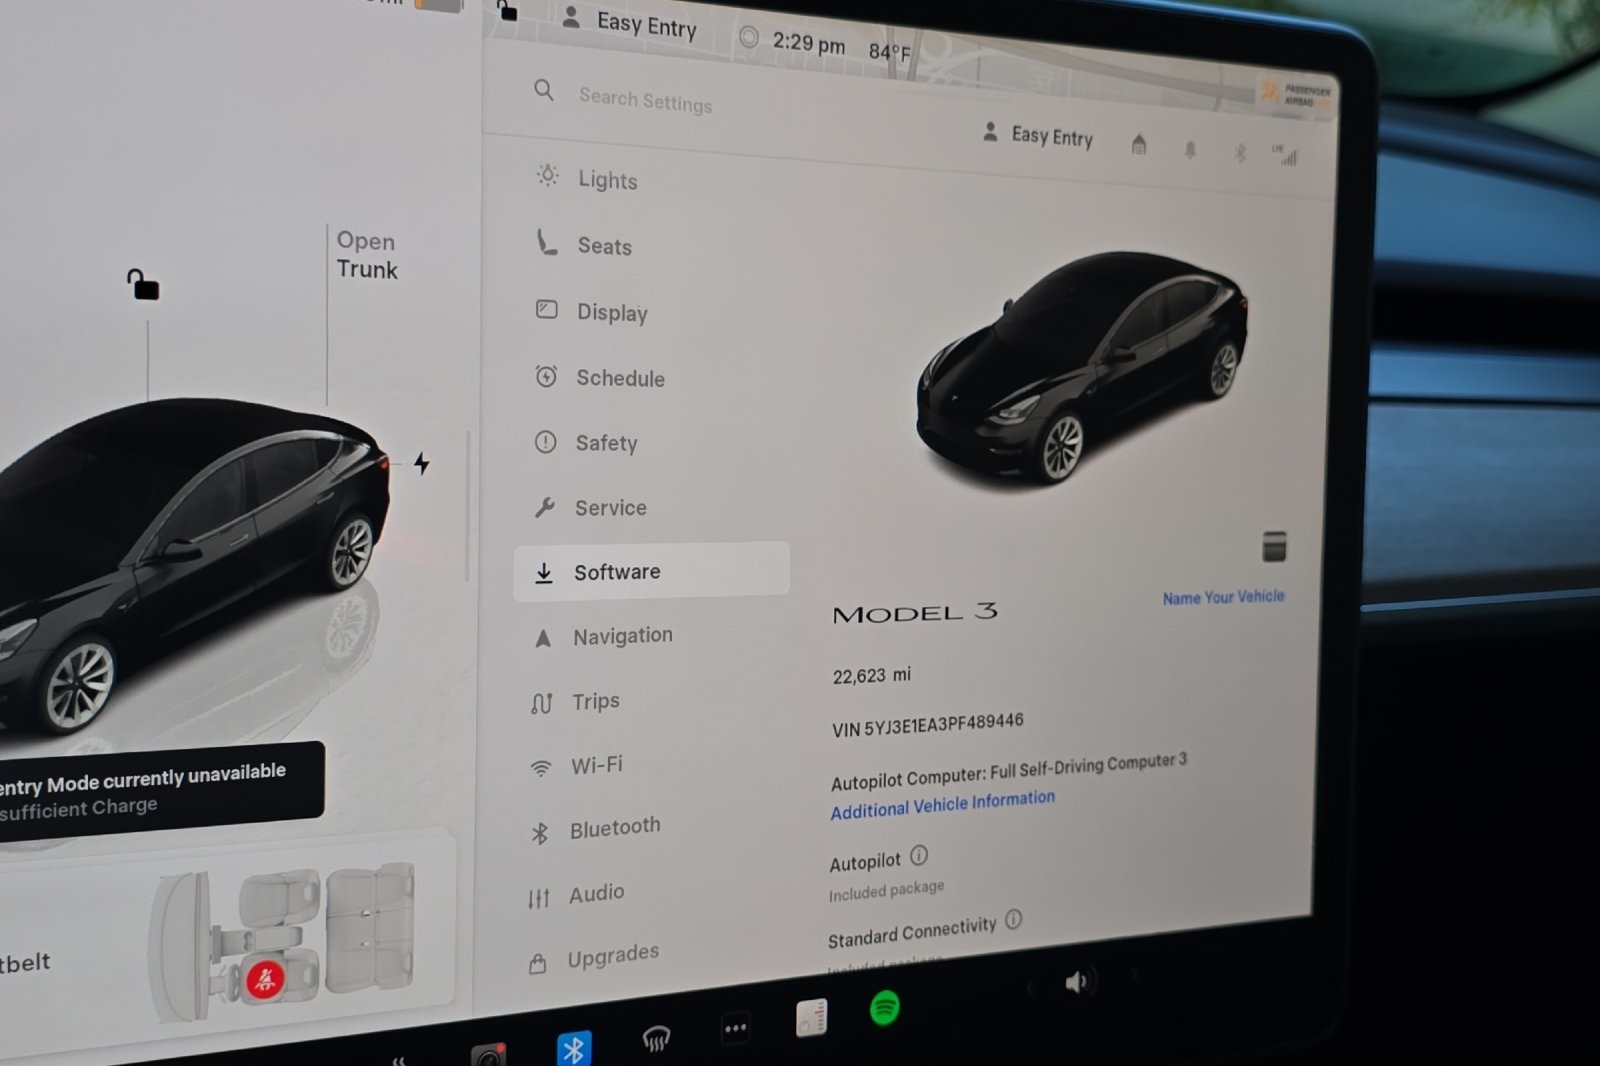The image size is (1600, 1066).
Task: Open Additional Vehicle Information link
Action: tap(942, 804)
